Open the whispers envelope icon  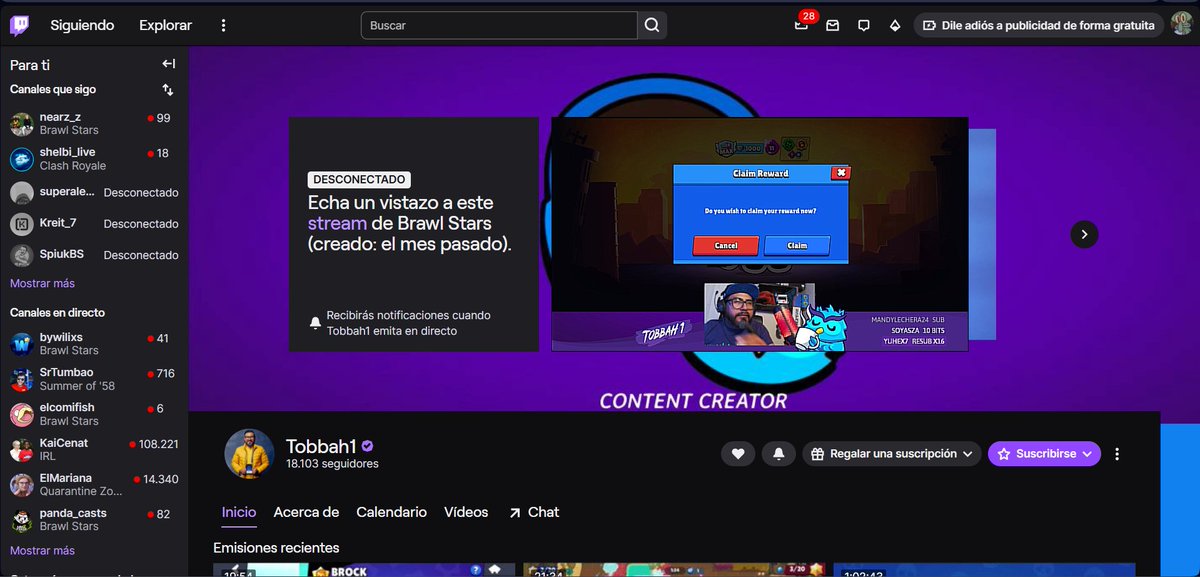pos(832,25)
